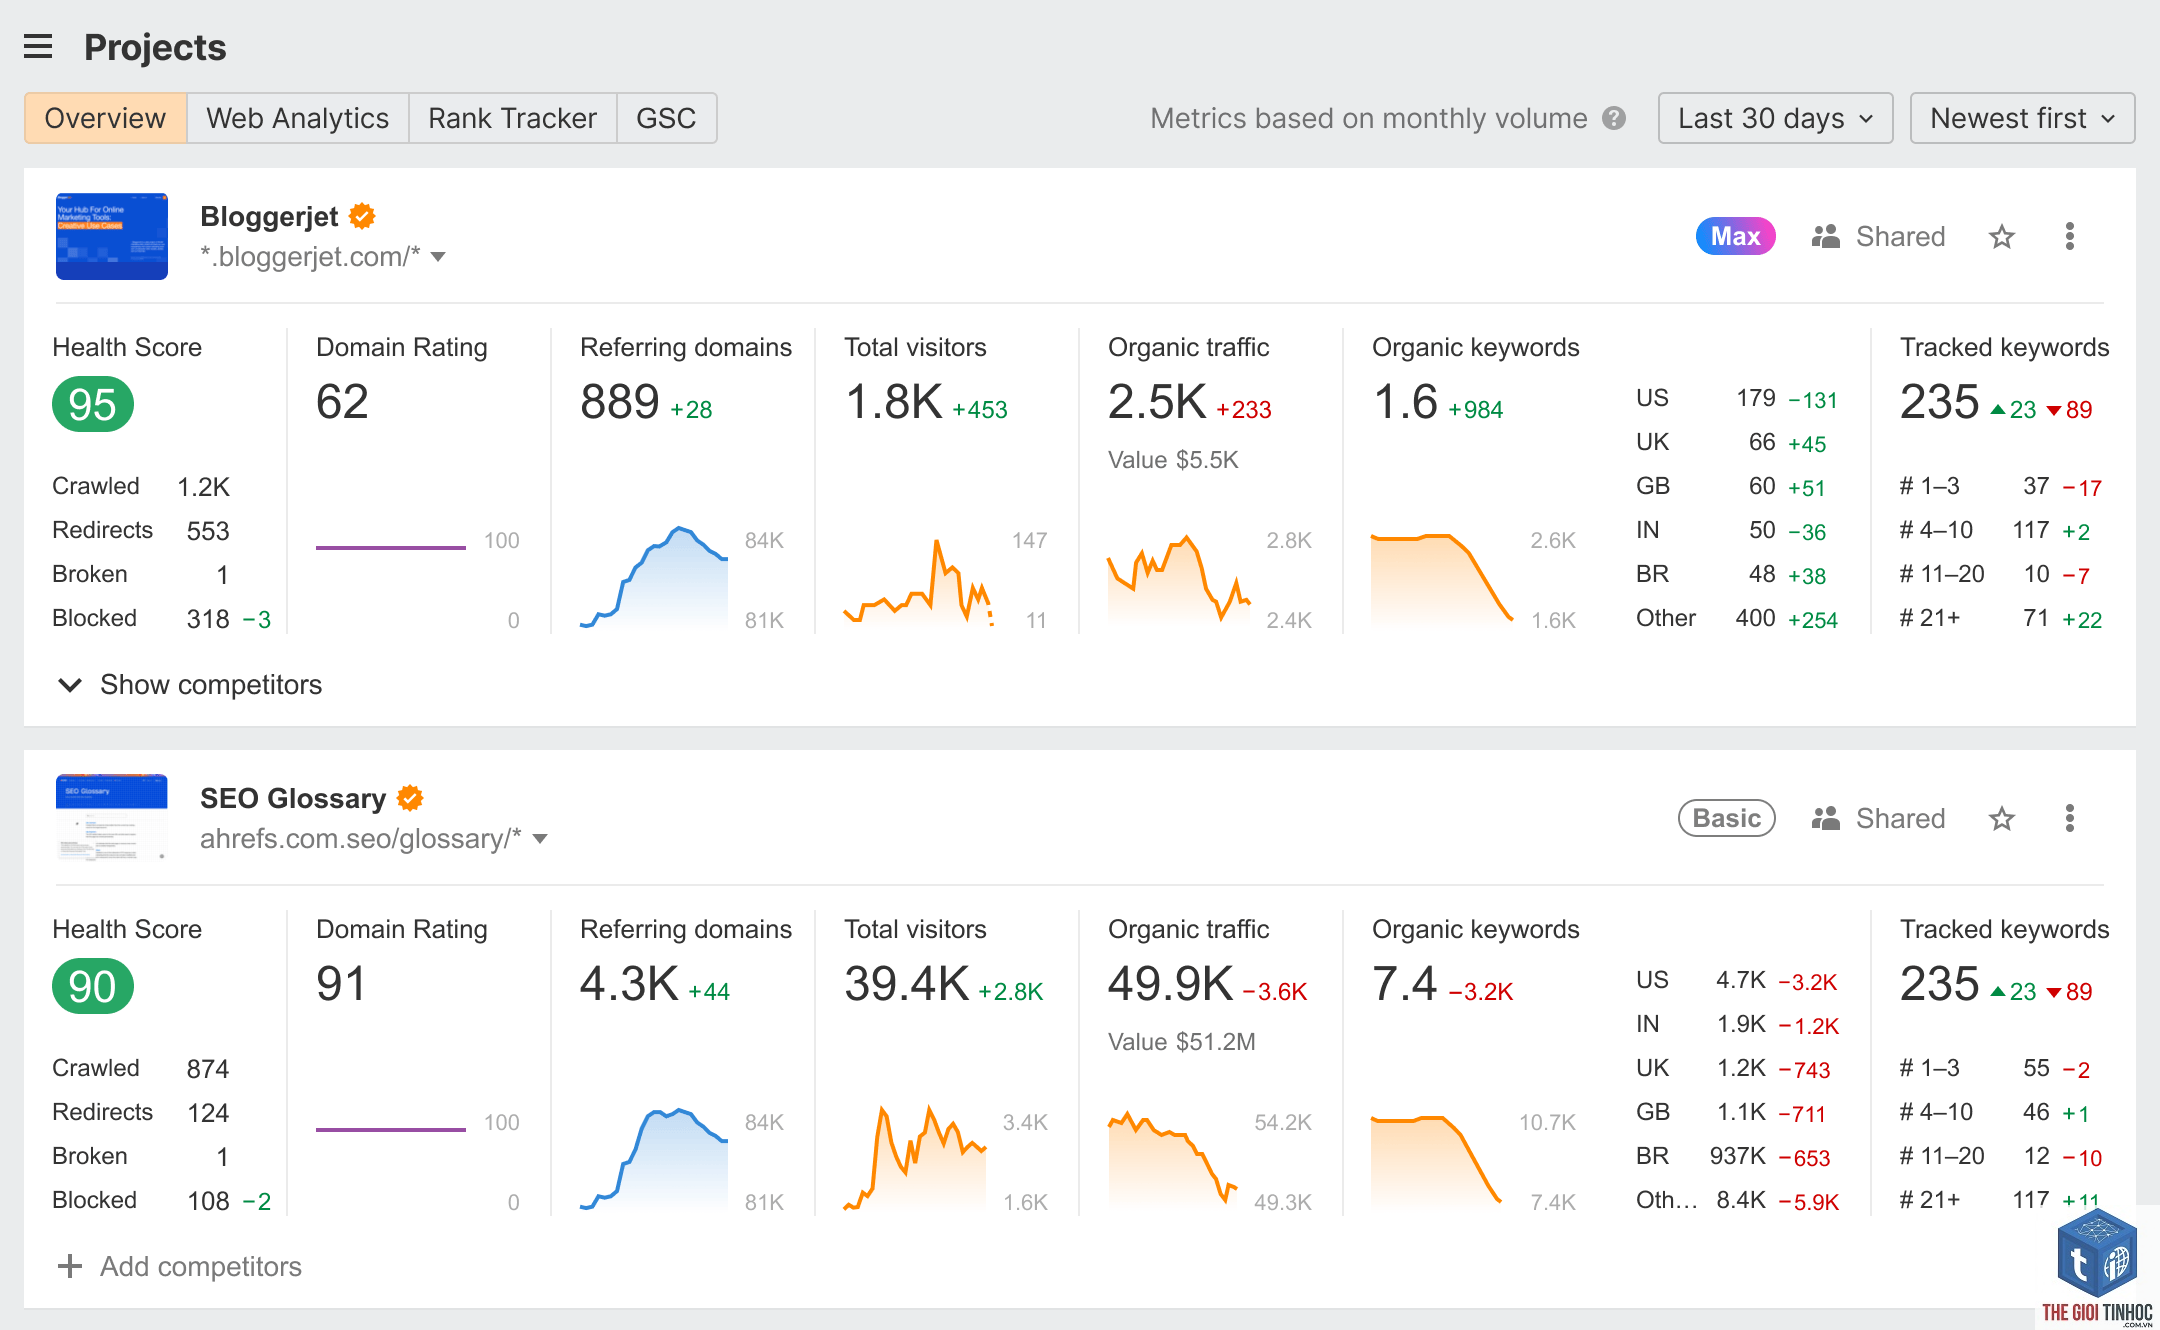Click Bloggerjet Crawled count 1.2K
This screenshot has height=1330, width=2160.
[203, 487]
